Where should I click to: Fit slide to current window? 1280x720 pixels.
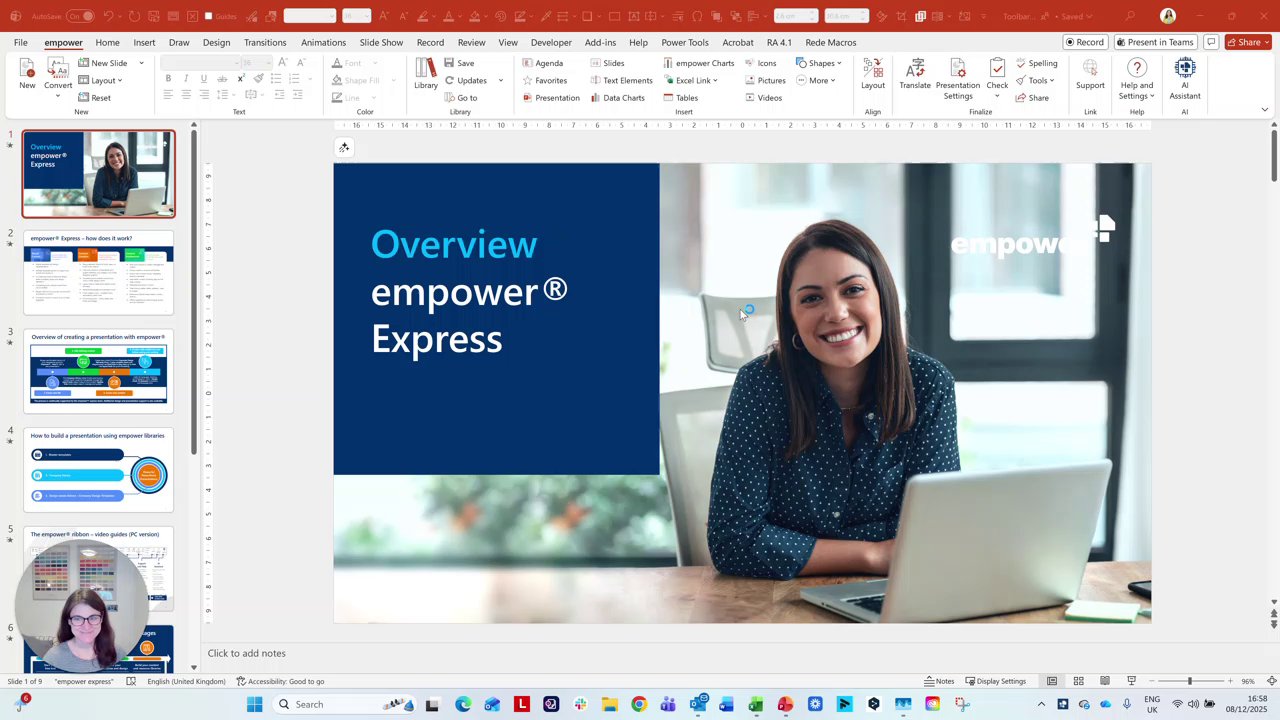point(1271,681)
